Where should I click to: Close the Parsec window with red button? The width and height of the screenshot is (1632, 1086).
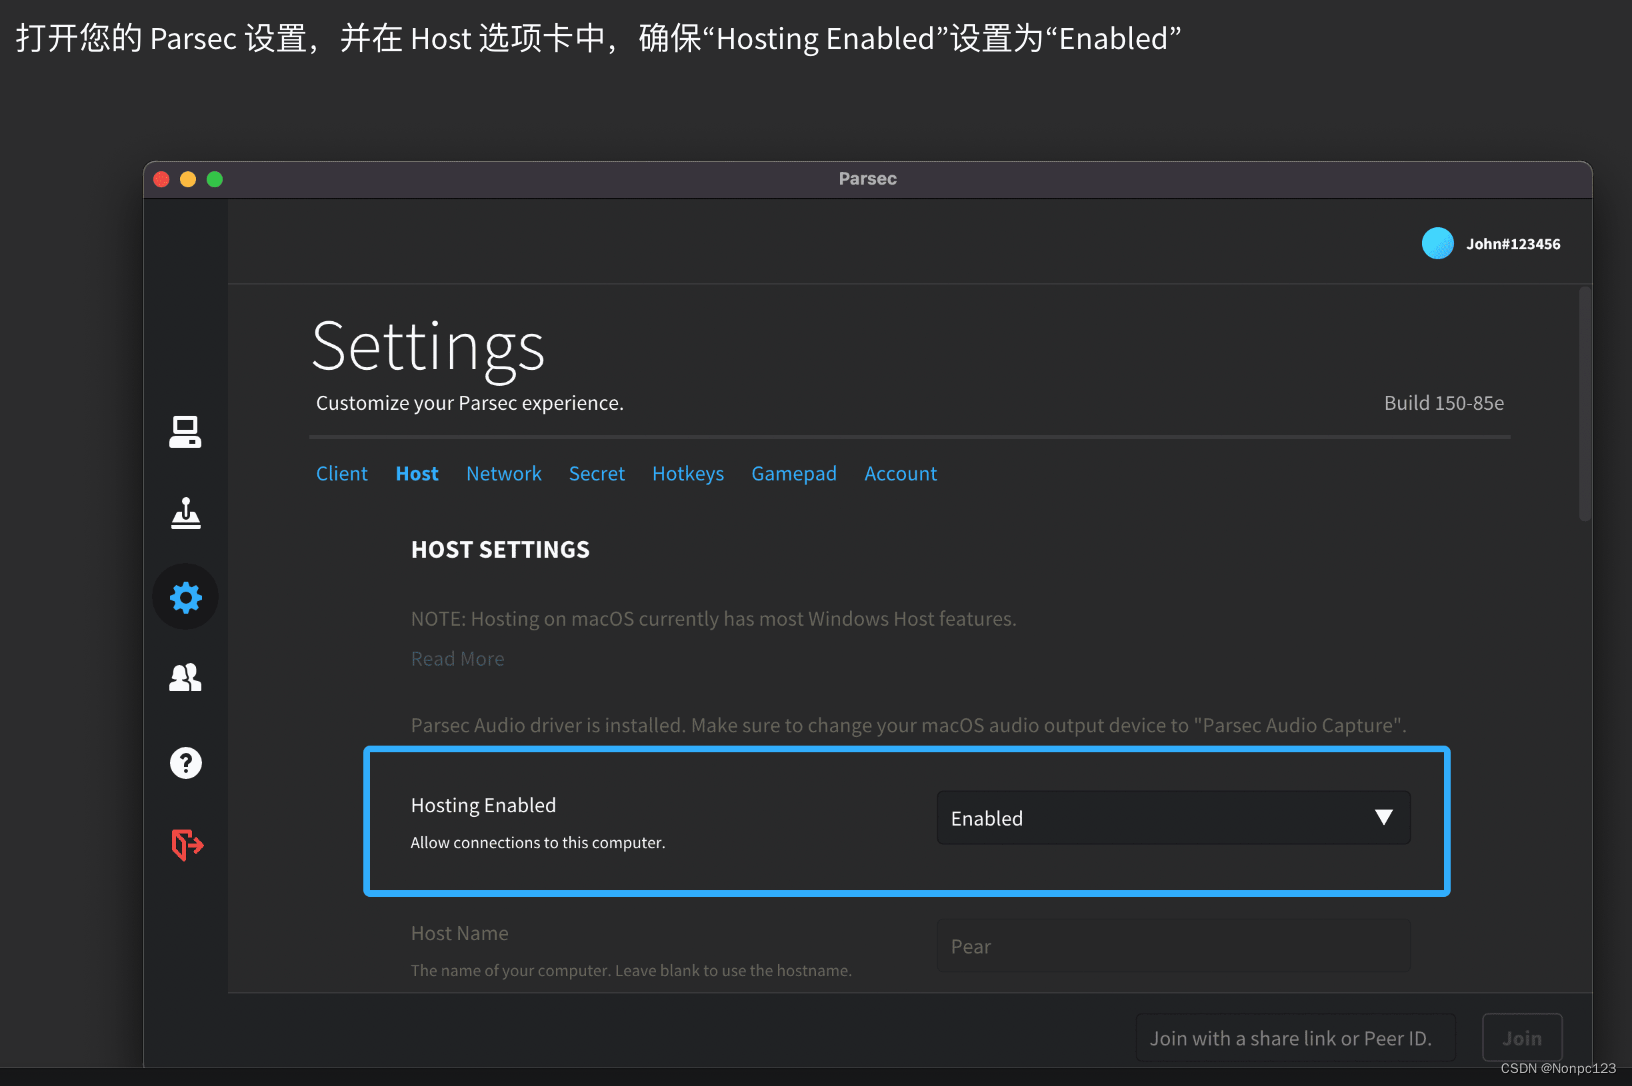click(161, 179)
